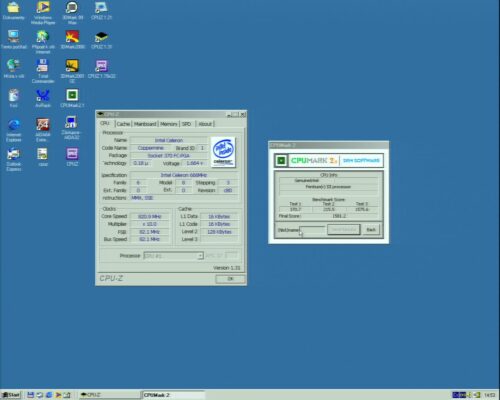500x400 pixels.
Task: Switch to the Cache tab
Action: click(123, 124)
